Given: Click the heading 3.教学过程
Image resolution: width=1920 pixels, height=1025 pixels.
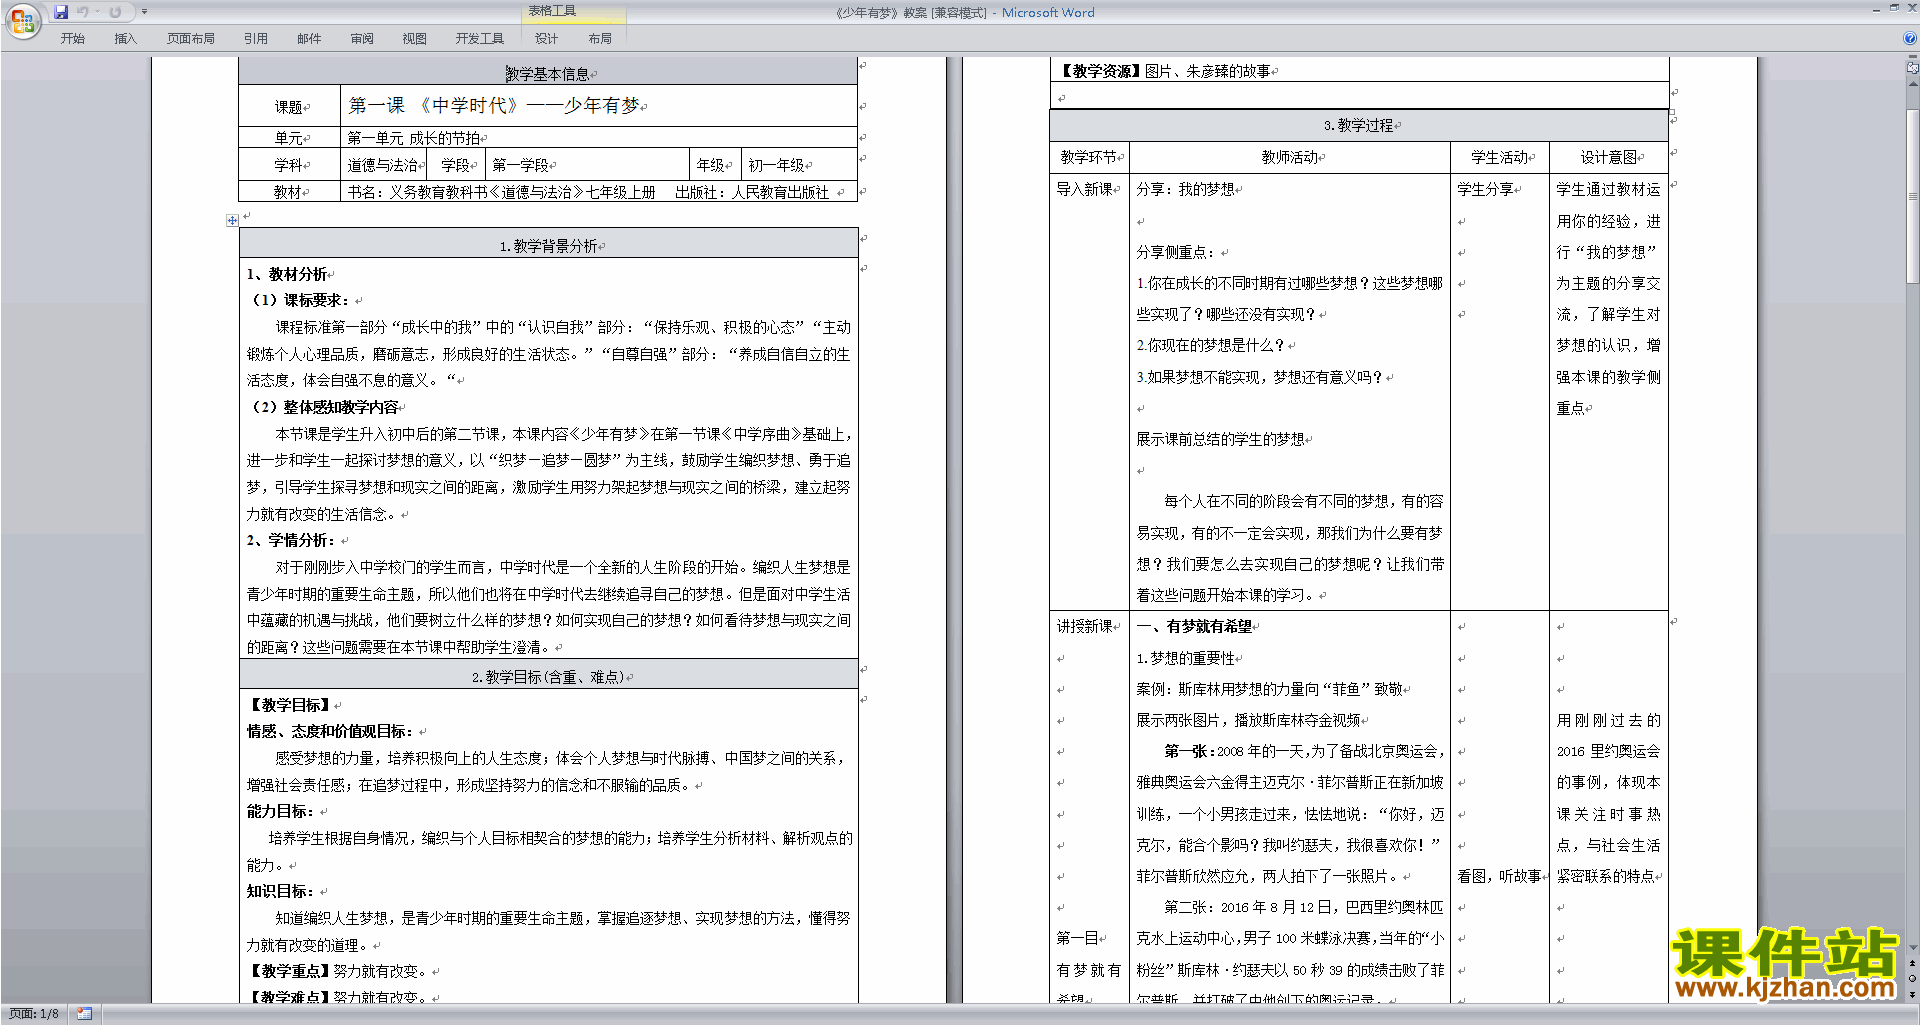Looking at the screenshot, I should (1358, 125).
